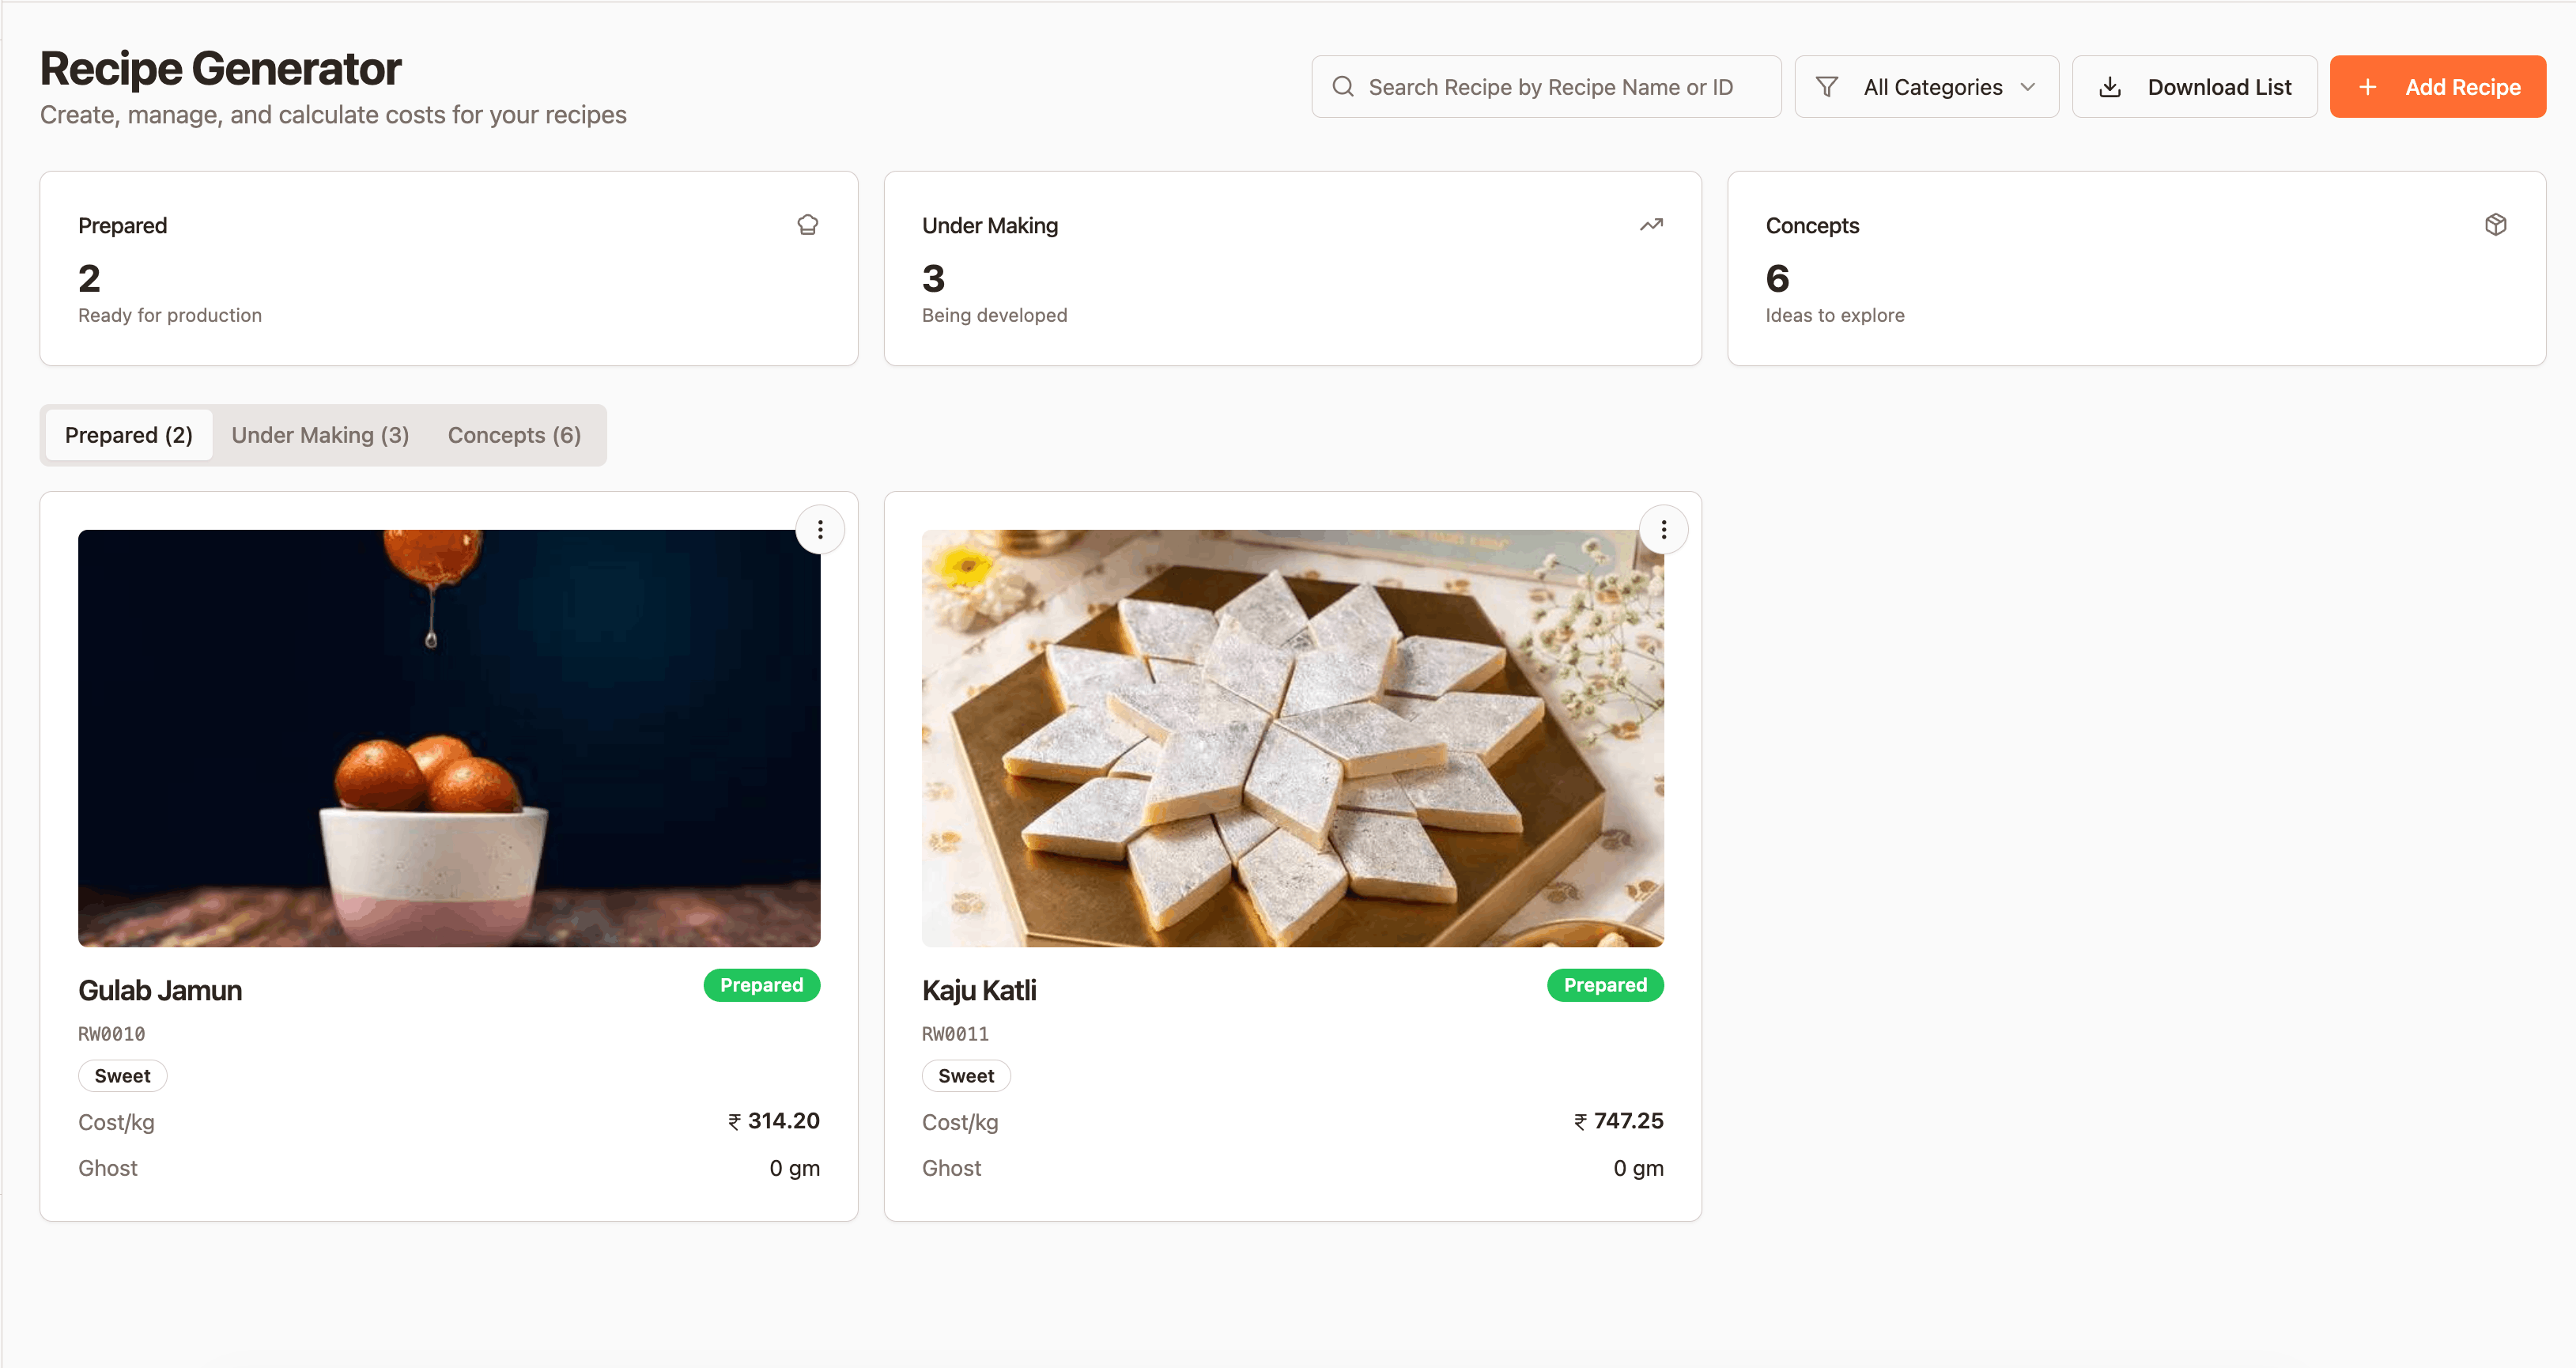Click the box icon in Concepts card
The height and width of the screenshot is (1368, 2576).
coord(2496,225)
